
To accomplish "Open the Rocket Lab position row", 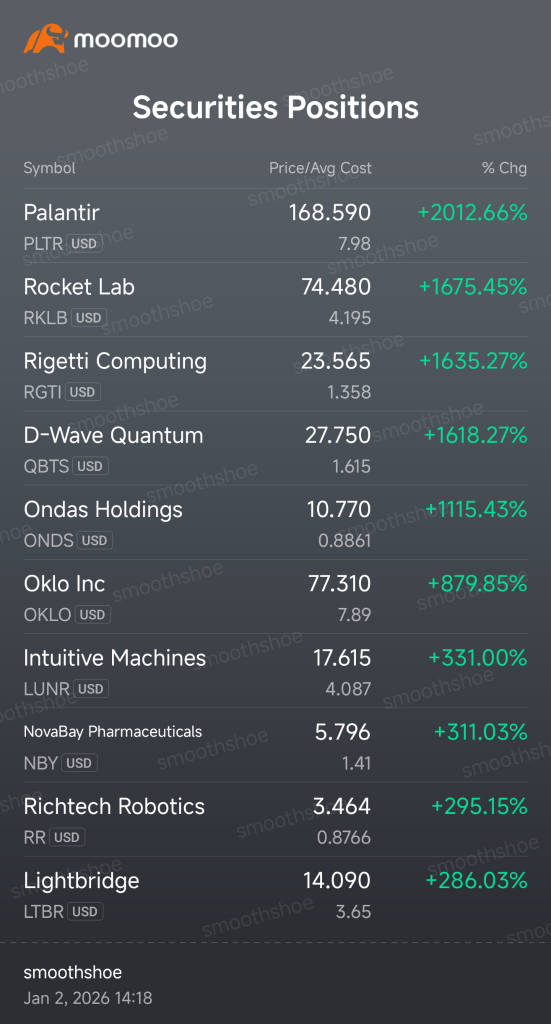I will 275,300.
